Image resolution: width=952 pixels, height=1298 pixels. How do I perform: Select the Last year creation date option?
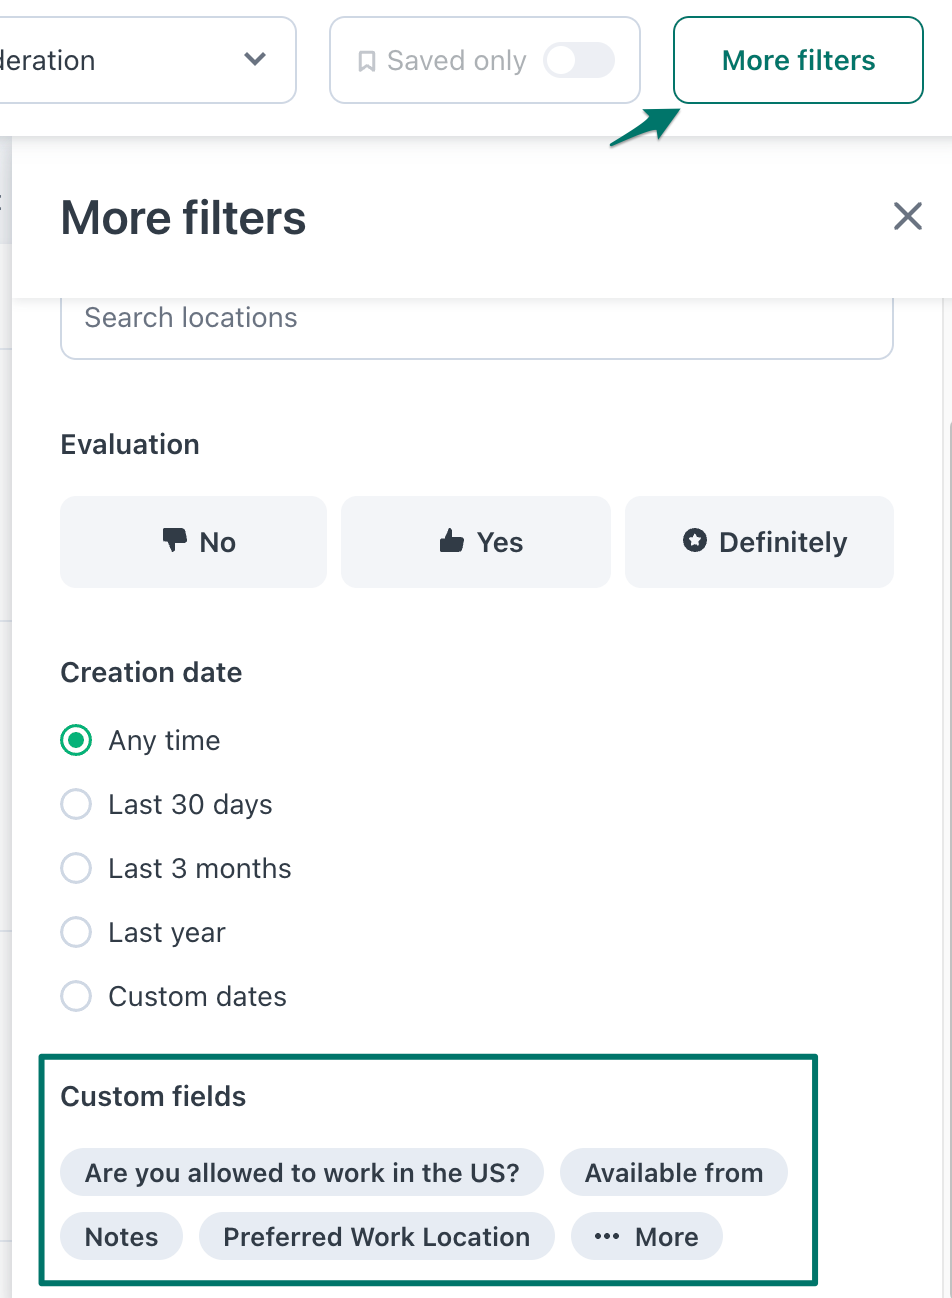tap(76, 932)
